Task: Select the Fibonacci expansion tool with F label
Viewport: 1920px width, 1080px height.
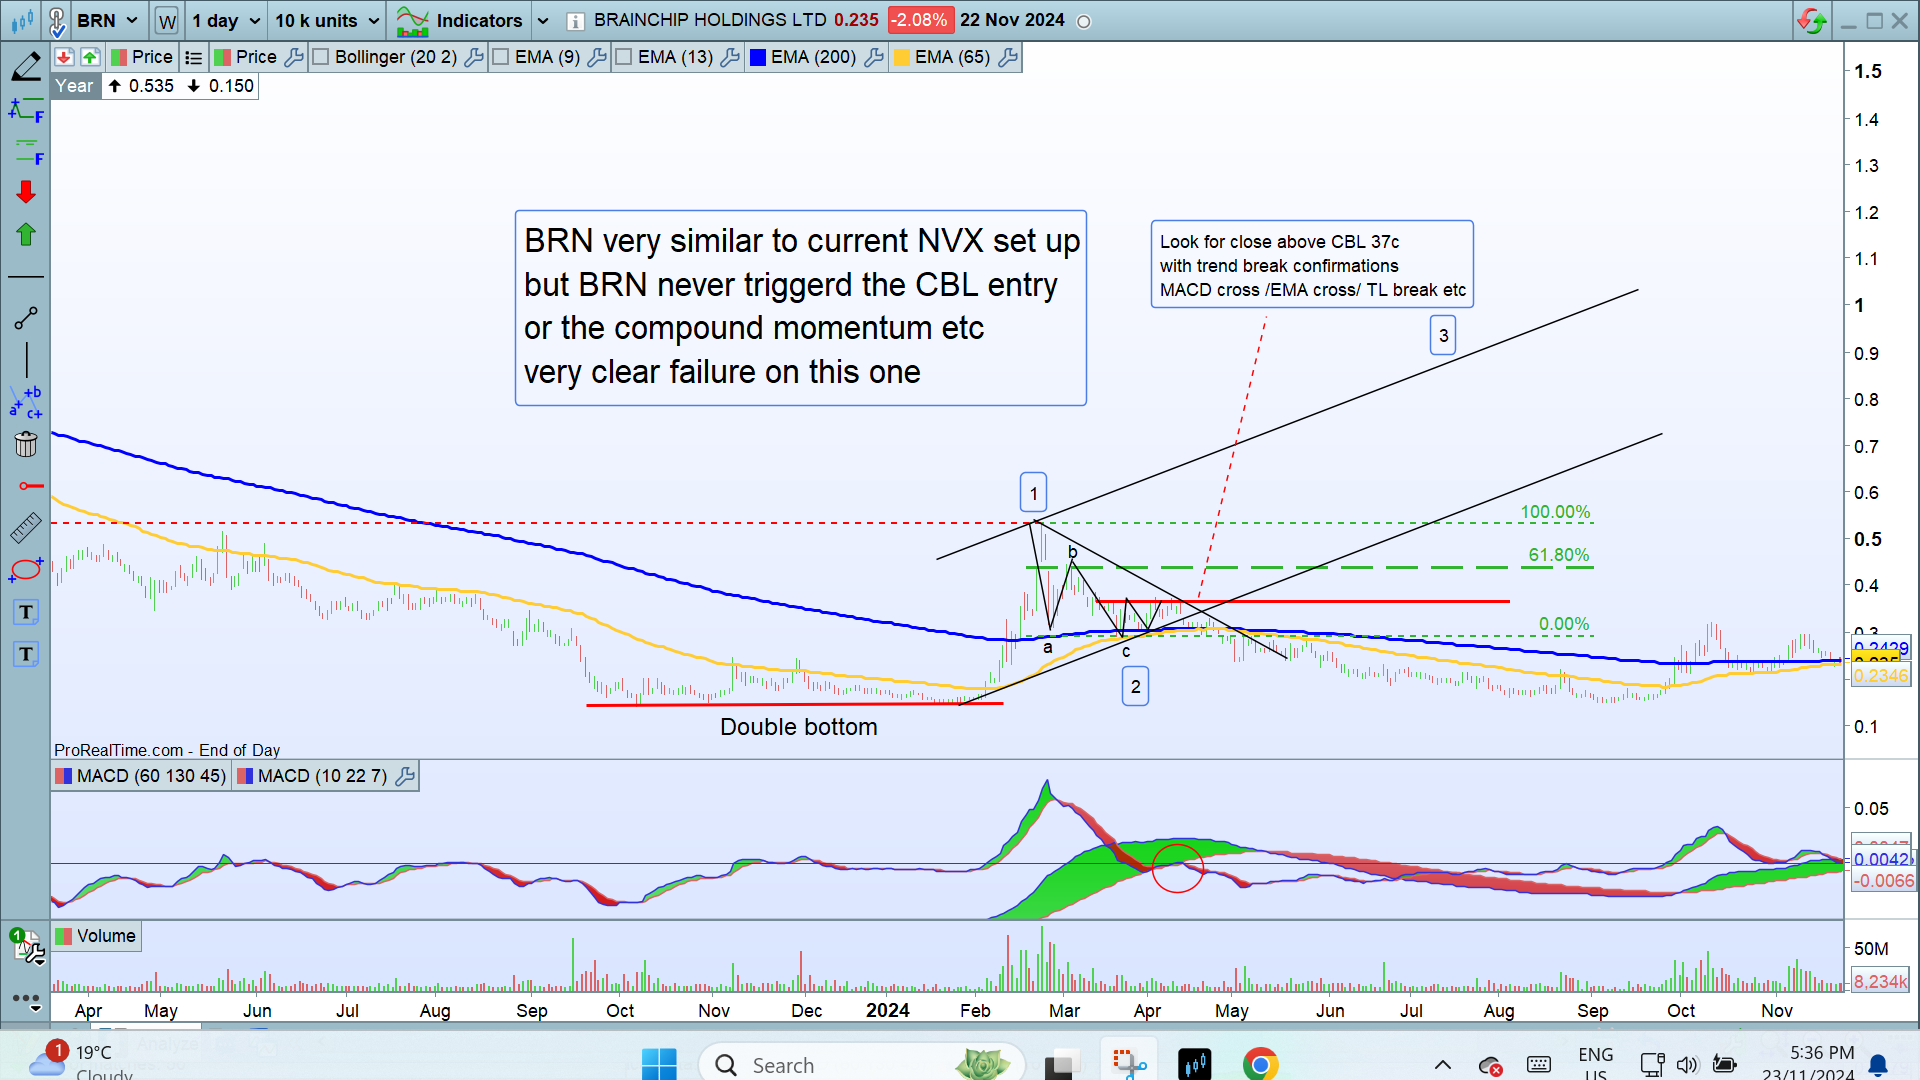Action: coord(26,110)
